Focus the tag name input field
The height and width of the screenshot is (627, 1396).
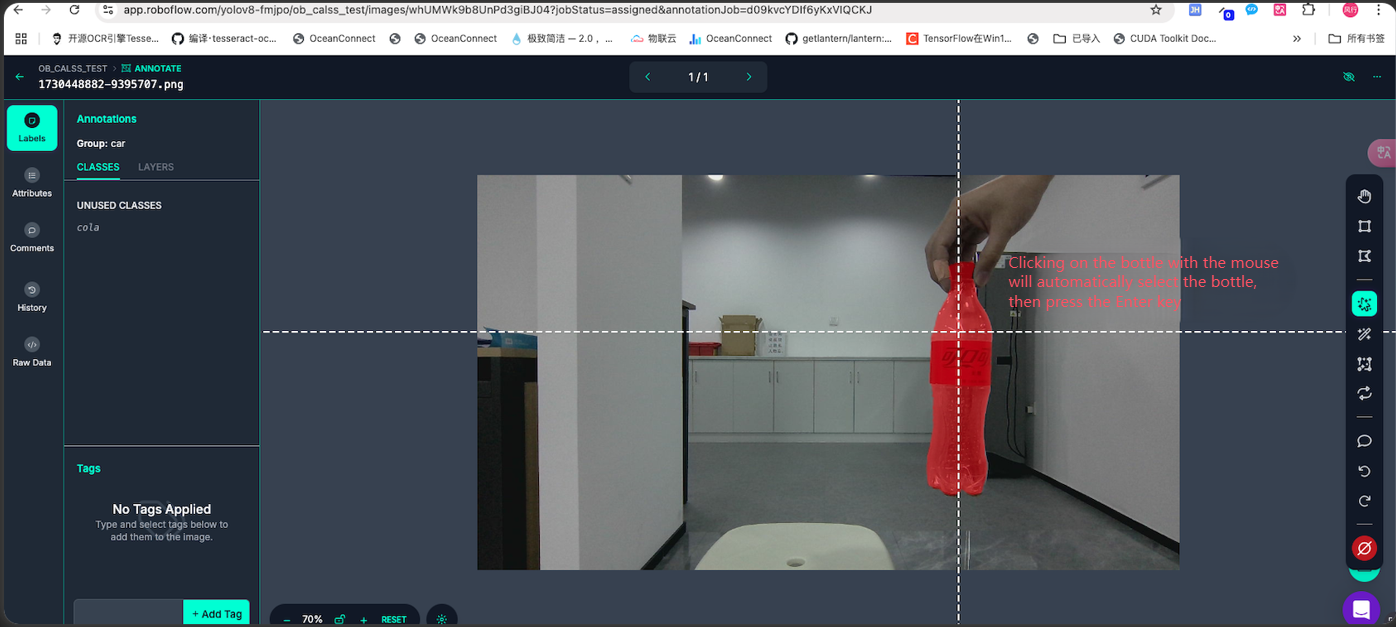(x=129, y=613)
